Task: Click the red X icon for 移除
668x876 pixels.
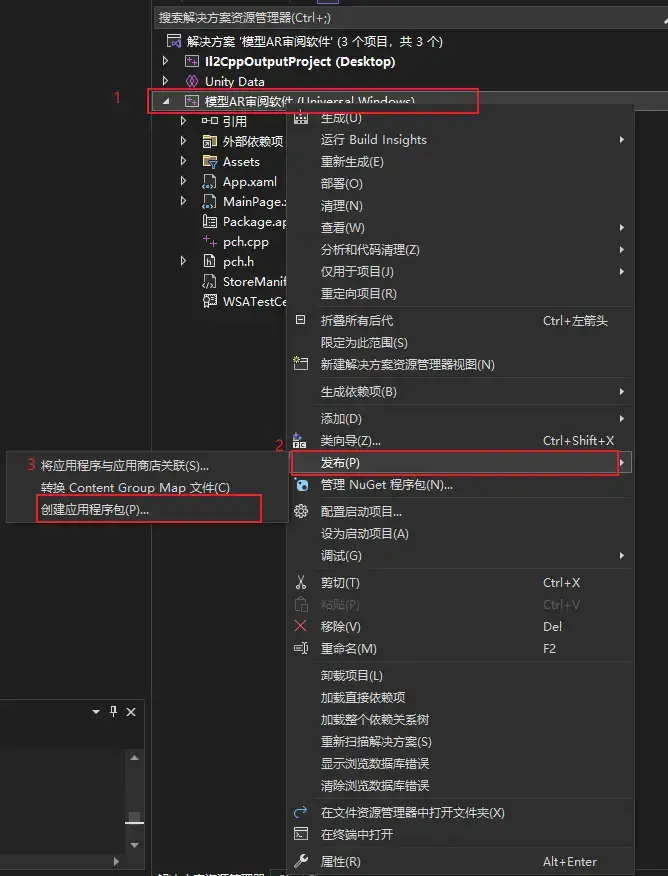Action: 300,626
